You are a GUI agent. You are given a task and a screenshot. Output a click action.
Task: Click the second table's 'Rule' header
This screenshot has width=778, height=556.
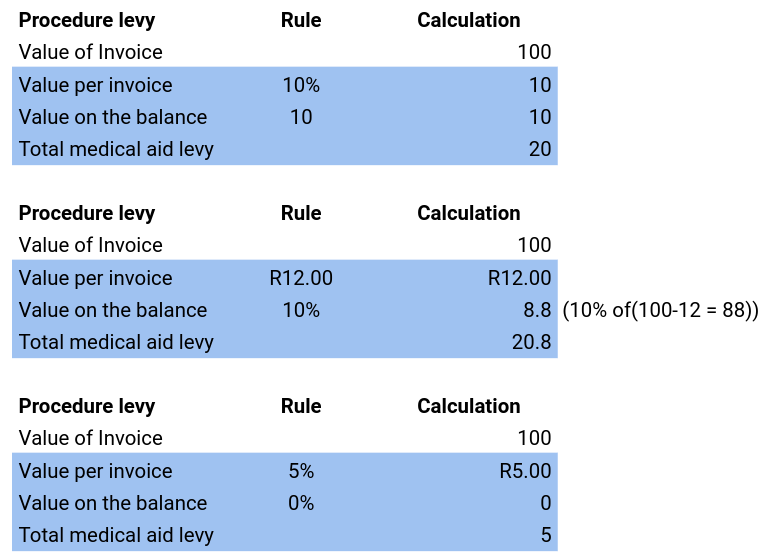pyautogui.click(x=301, y=213)
